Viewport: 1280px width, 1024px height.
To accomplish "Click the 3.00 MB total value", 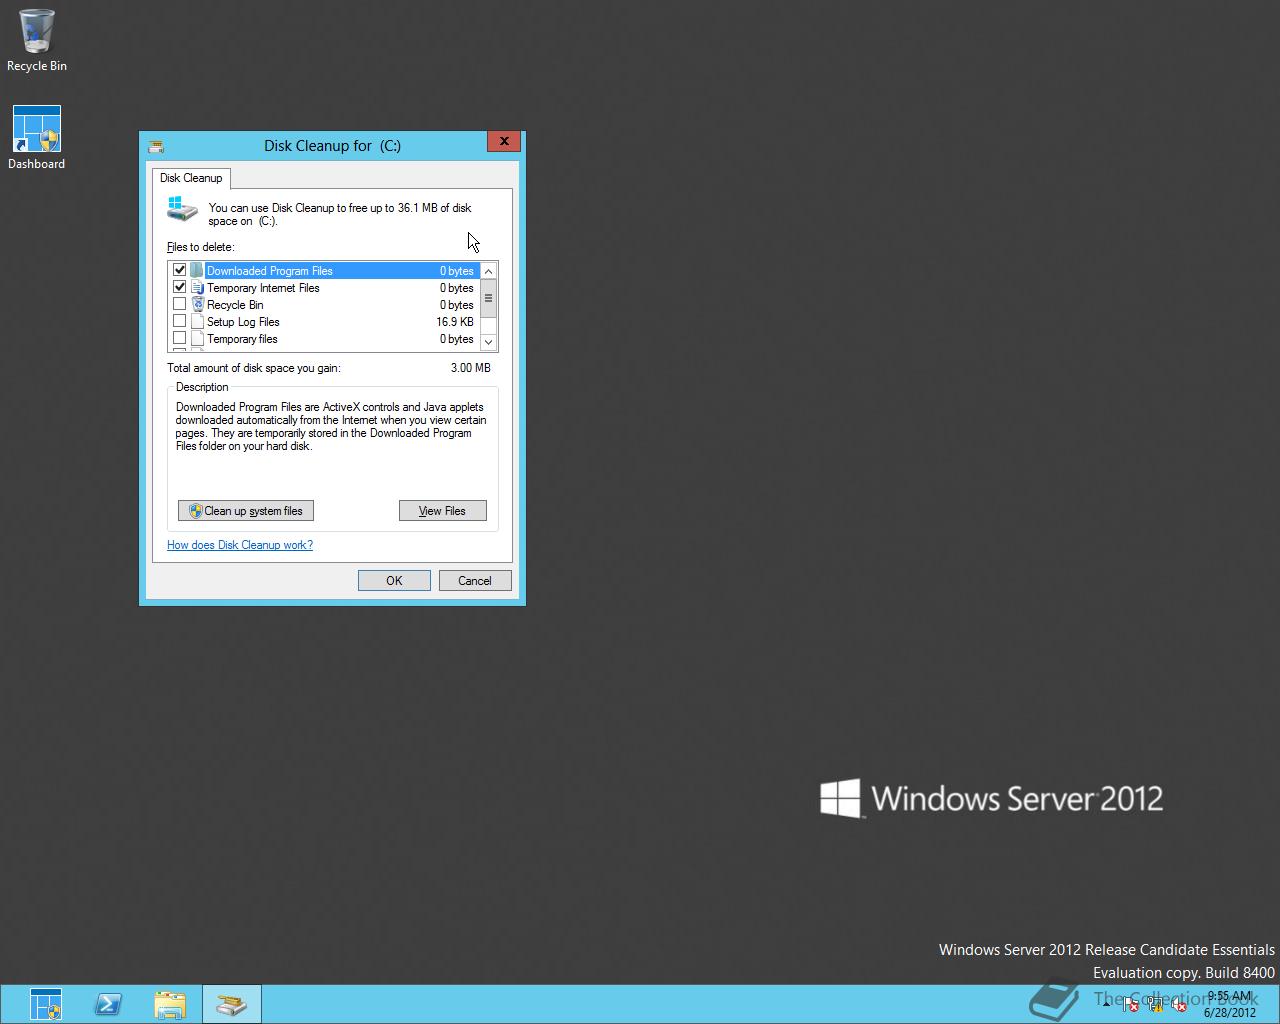I will point(471,368).
